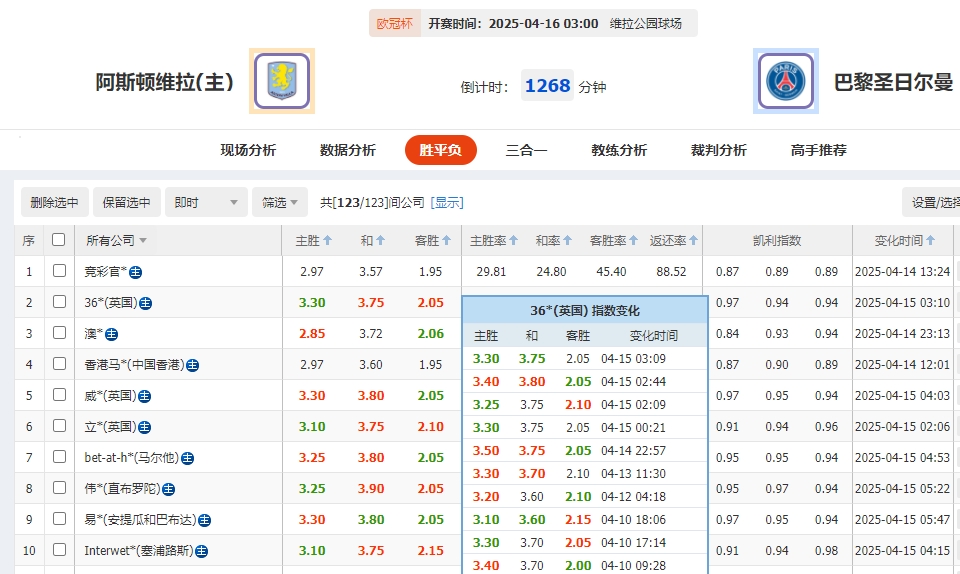Toggle the select-all checkbox in table header
Viewport: 960px width, 574px height.
pos(59,240)
